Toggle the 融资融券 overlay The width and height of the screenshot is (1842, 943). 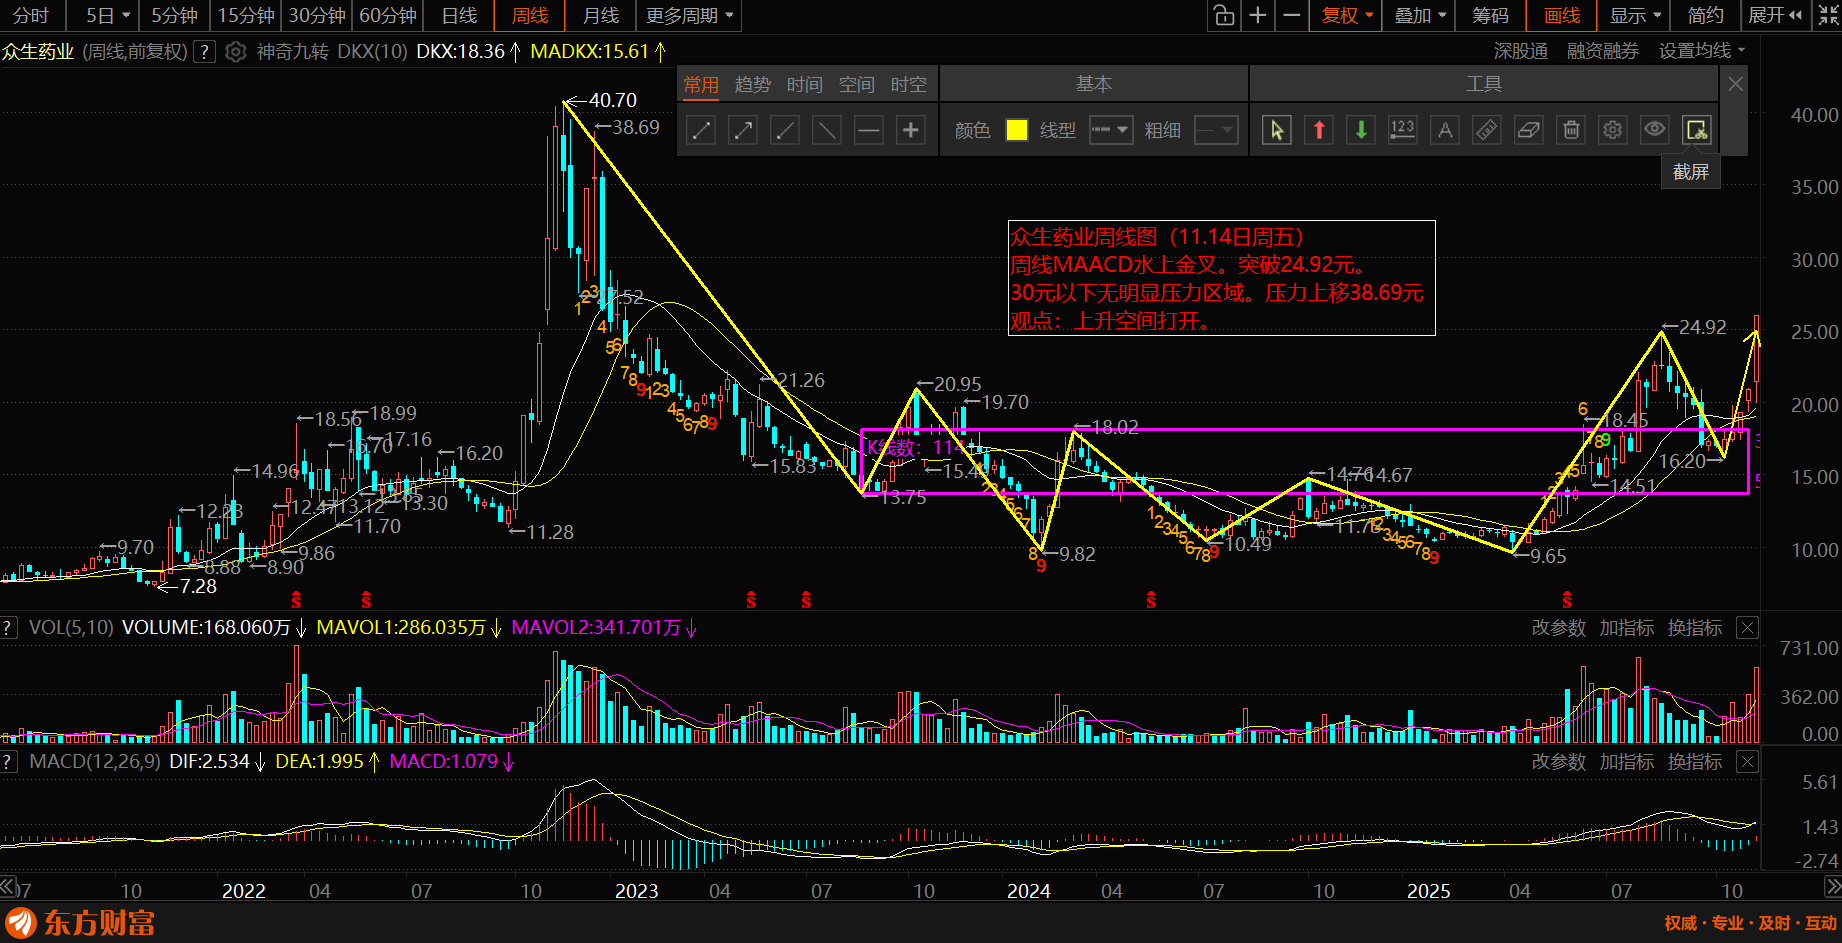click(1602, 51)
